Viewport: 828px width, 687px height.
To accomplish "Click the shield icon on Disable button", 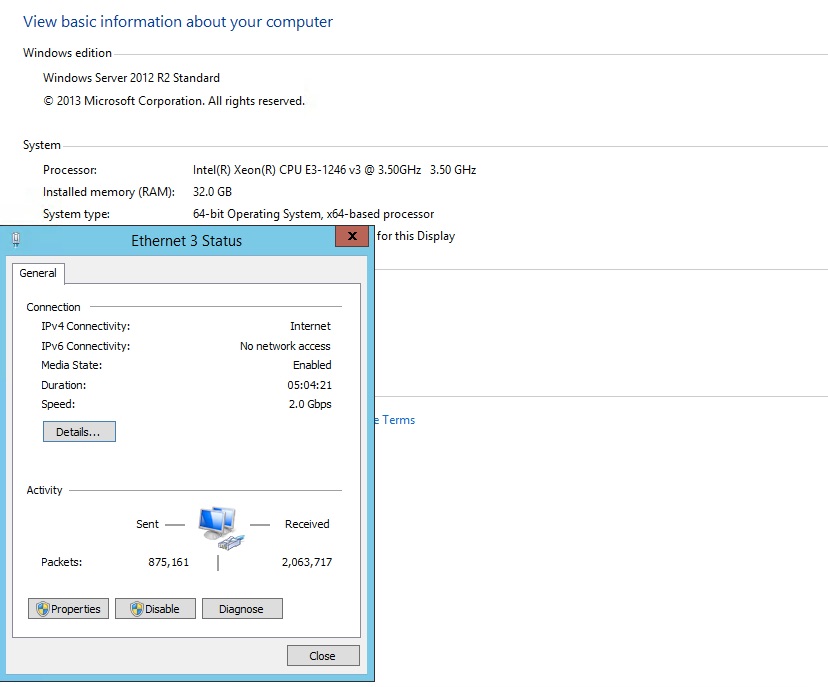I will 137,609.
